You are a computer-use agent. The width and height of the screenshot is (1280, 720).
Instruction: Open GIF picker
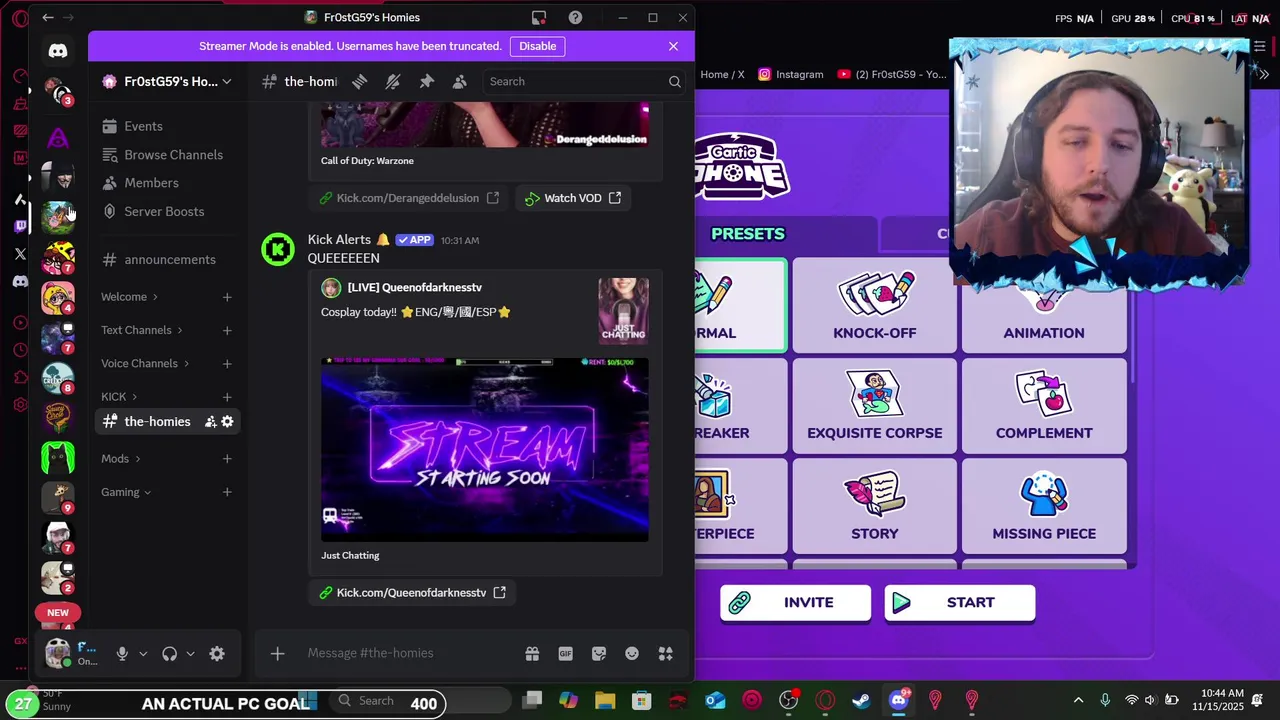click(x=565, y=654)
